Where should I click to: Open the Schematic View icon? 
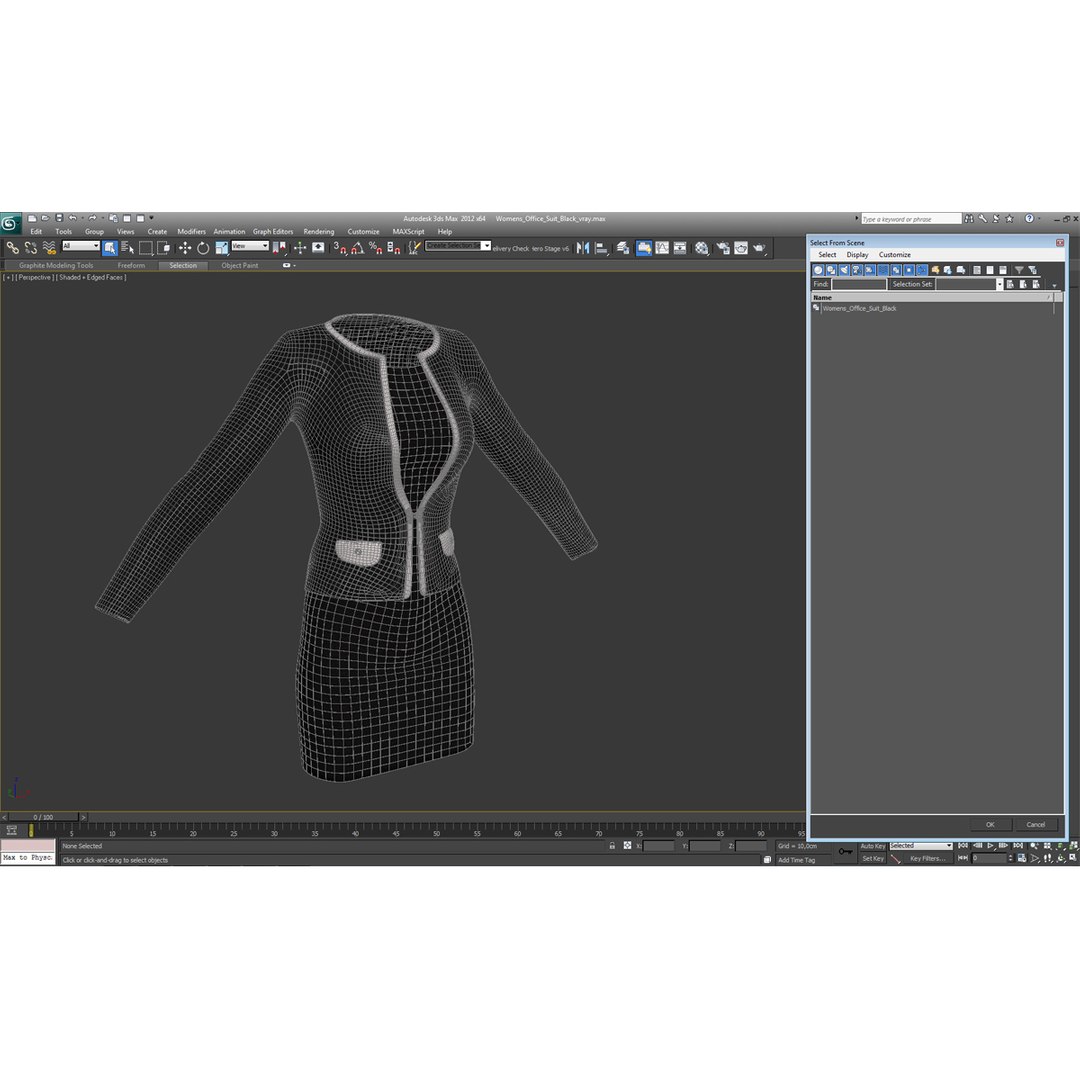point(681,248)
